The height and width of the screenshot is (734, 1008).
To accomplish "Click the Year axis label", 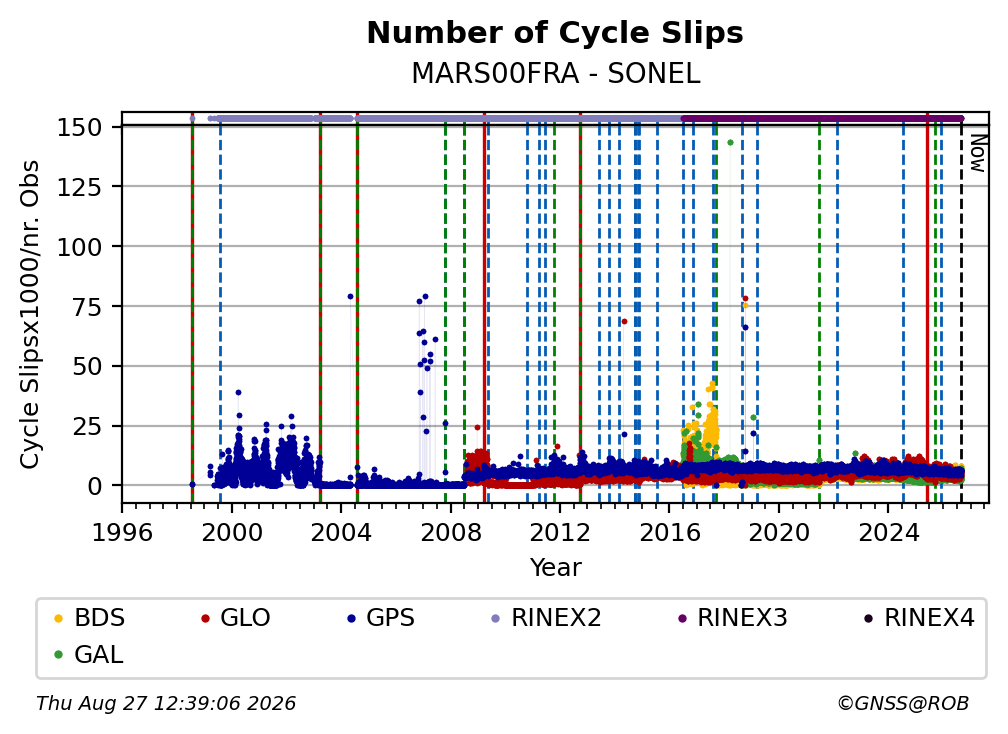I will tap(555, 568).
